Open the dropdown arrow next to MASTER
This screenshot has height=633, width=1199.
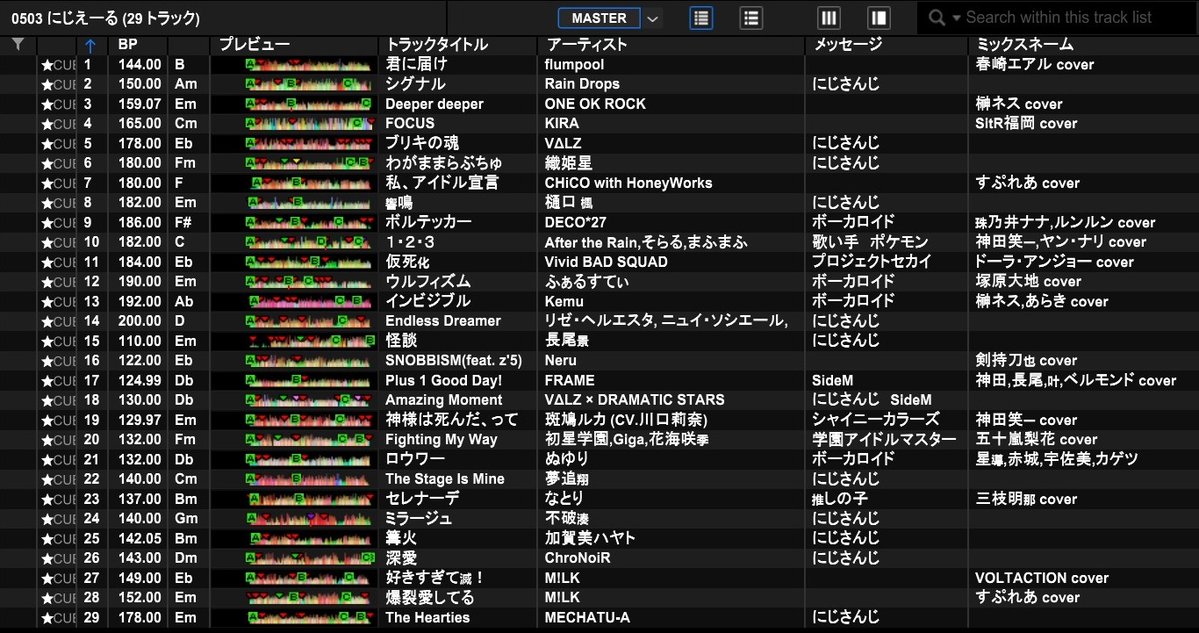click(652, 18)
